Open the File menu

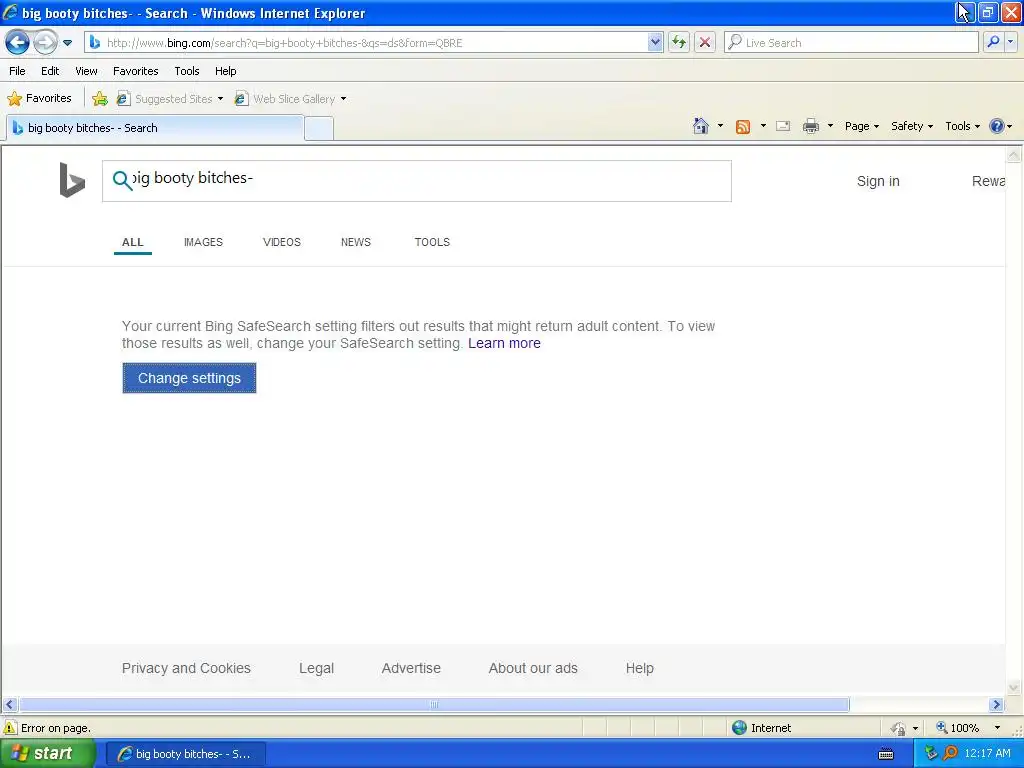point(18,71)
